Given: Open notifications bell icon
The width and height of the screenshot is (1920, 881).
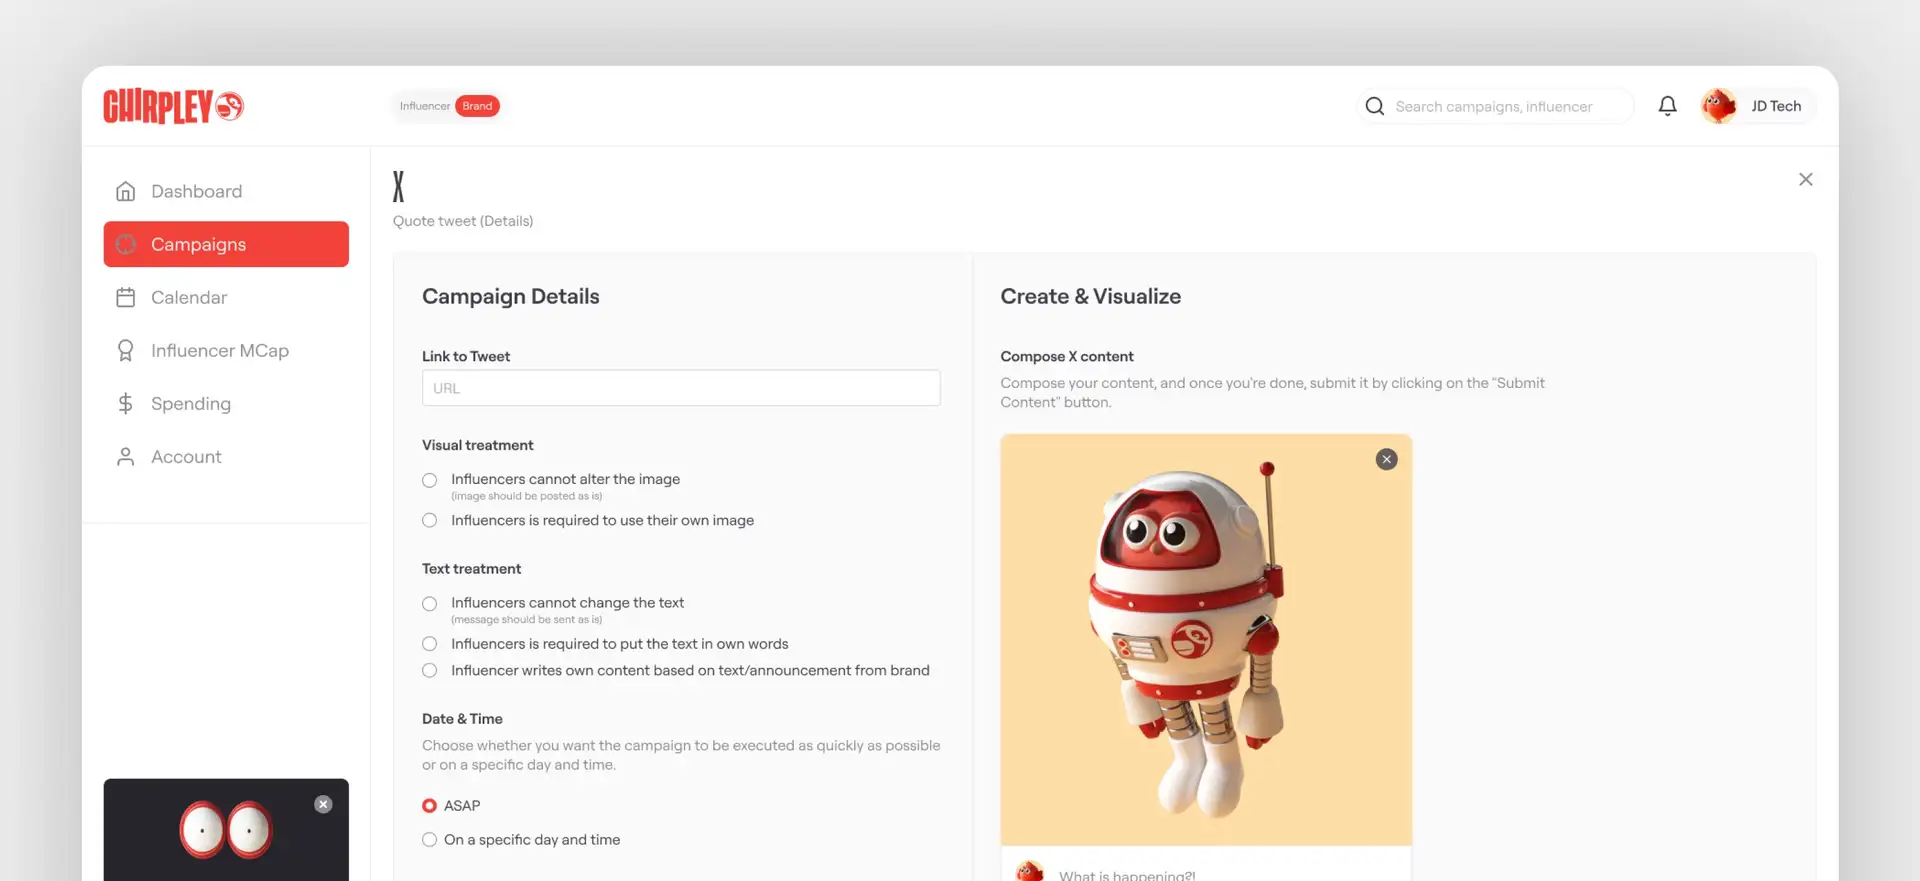Looking at the screenshot, I should coord(1667,106).
